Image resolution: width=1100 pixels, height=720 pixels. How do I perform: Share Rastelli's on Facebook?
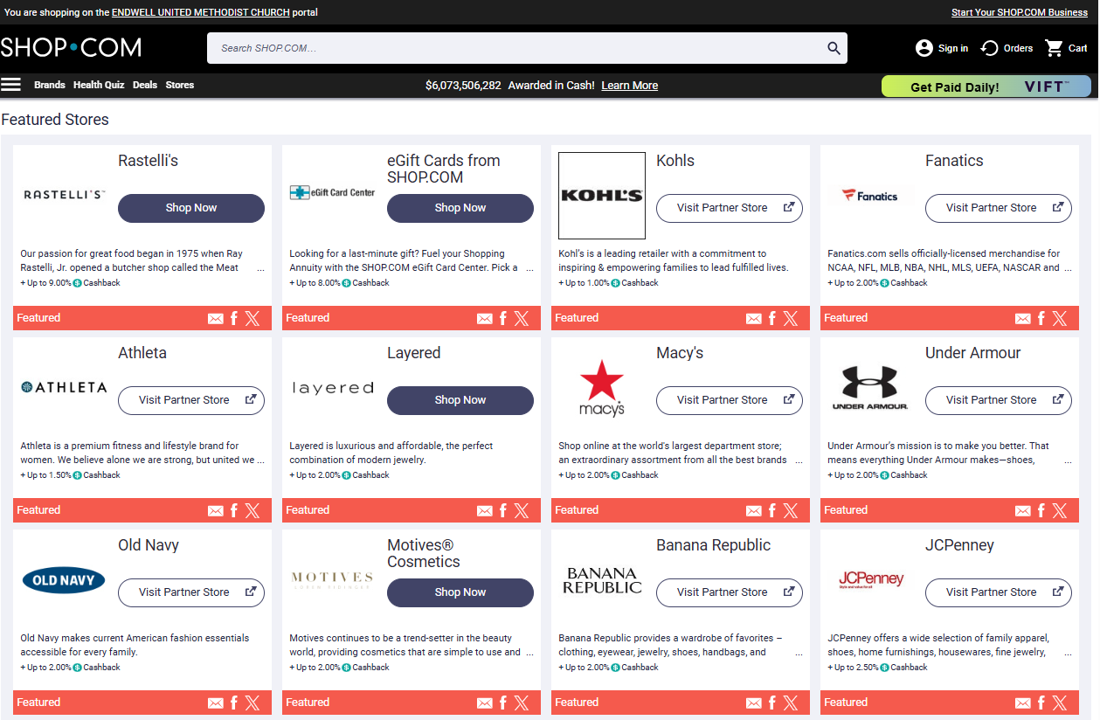tap(234, 319)
